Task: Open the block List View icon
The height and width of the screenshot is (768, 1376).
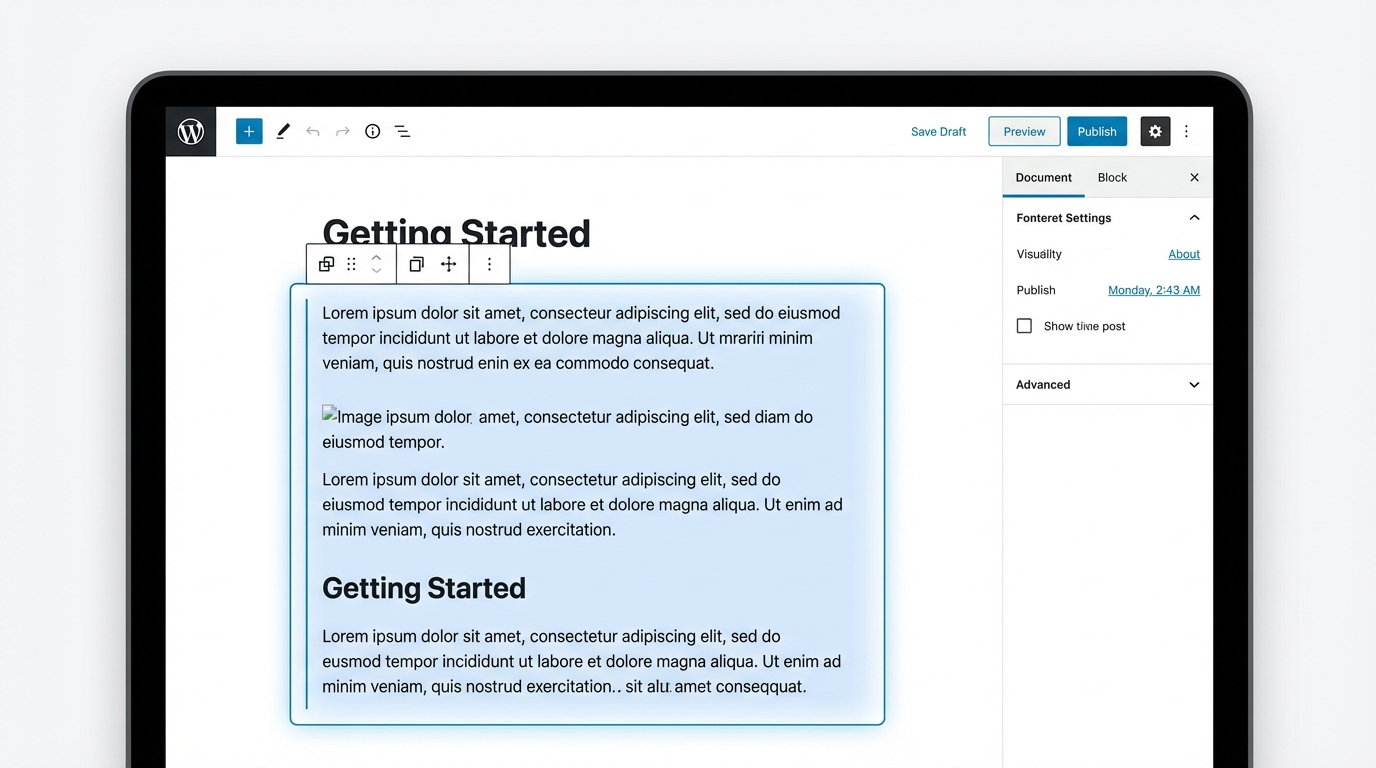Action: coord(402,131)
